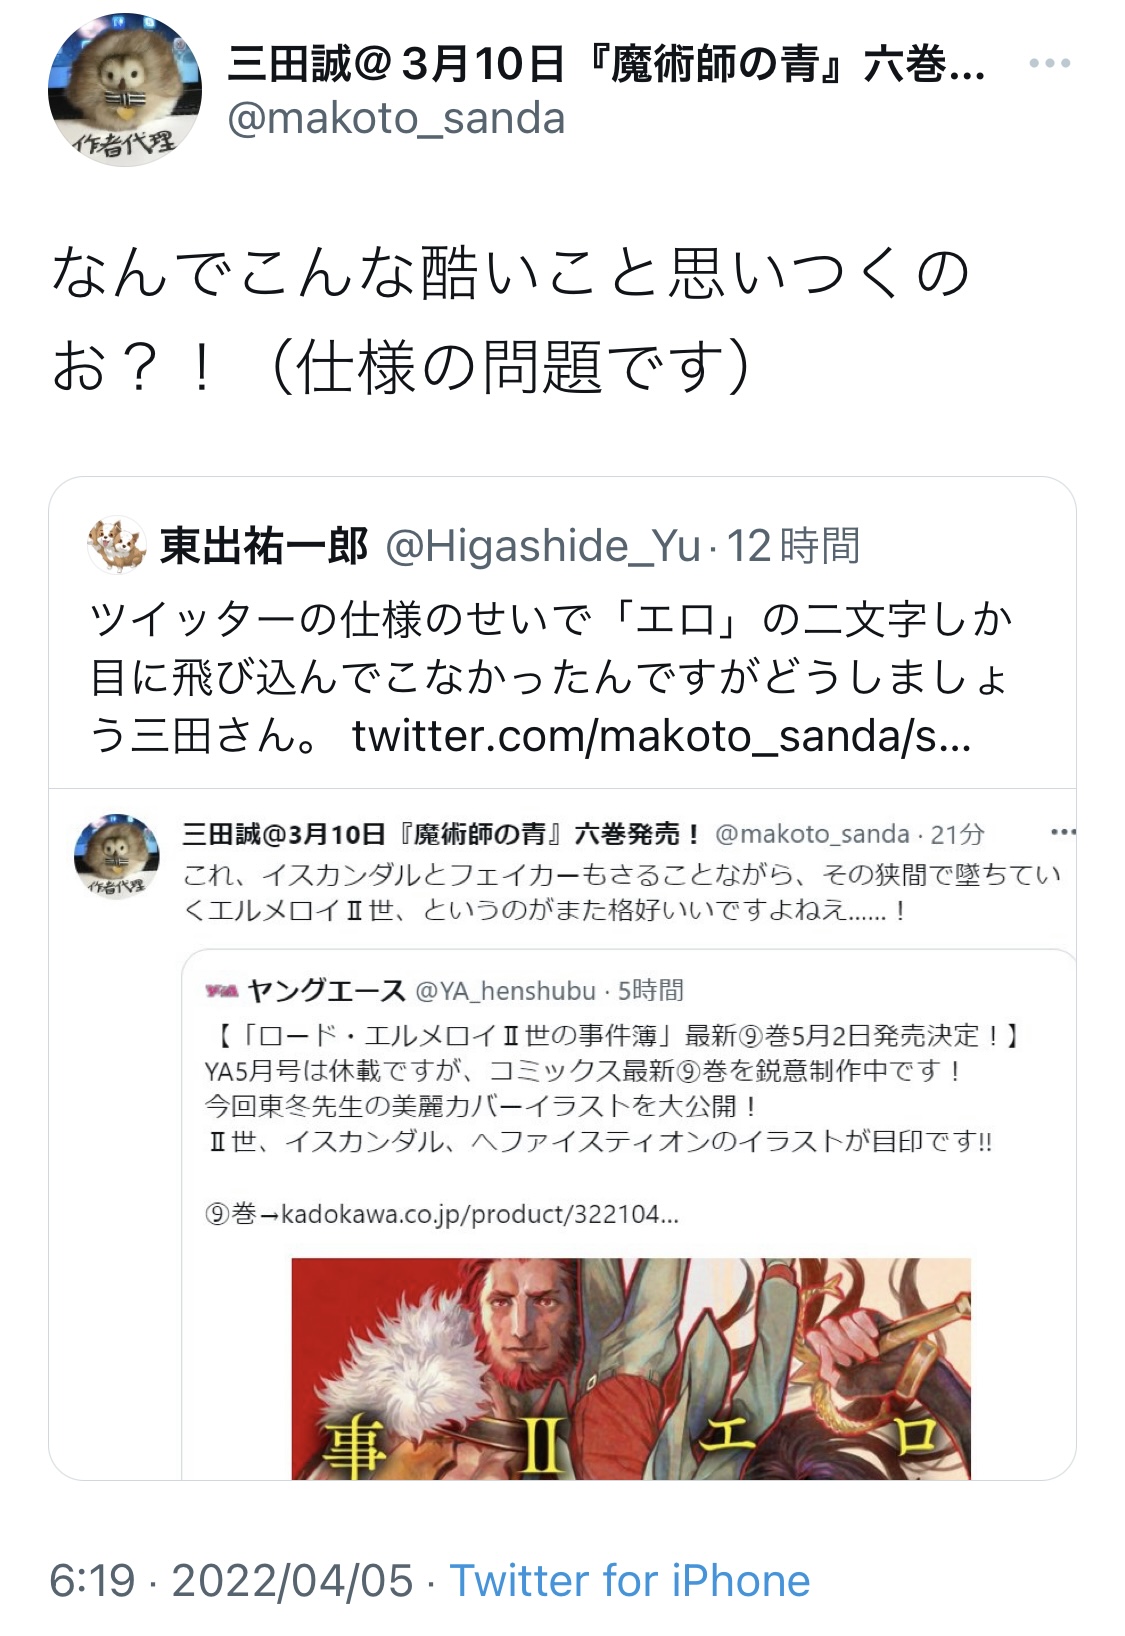
Task: Open three-dot menu of nested tweet
Action: coord(1062,832)
